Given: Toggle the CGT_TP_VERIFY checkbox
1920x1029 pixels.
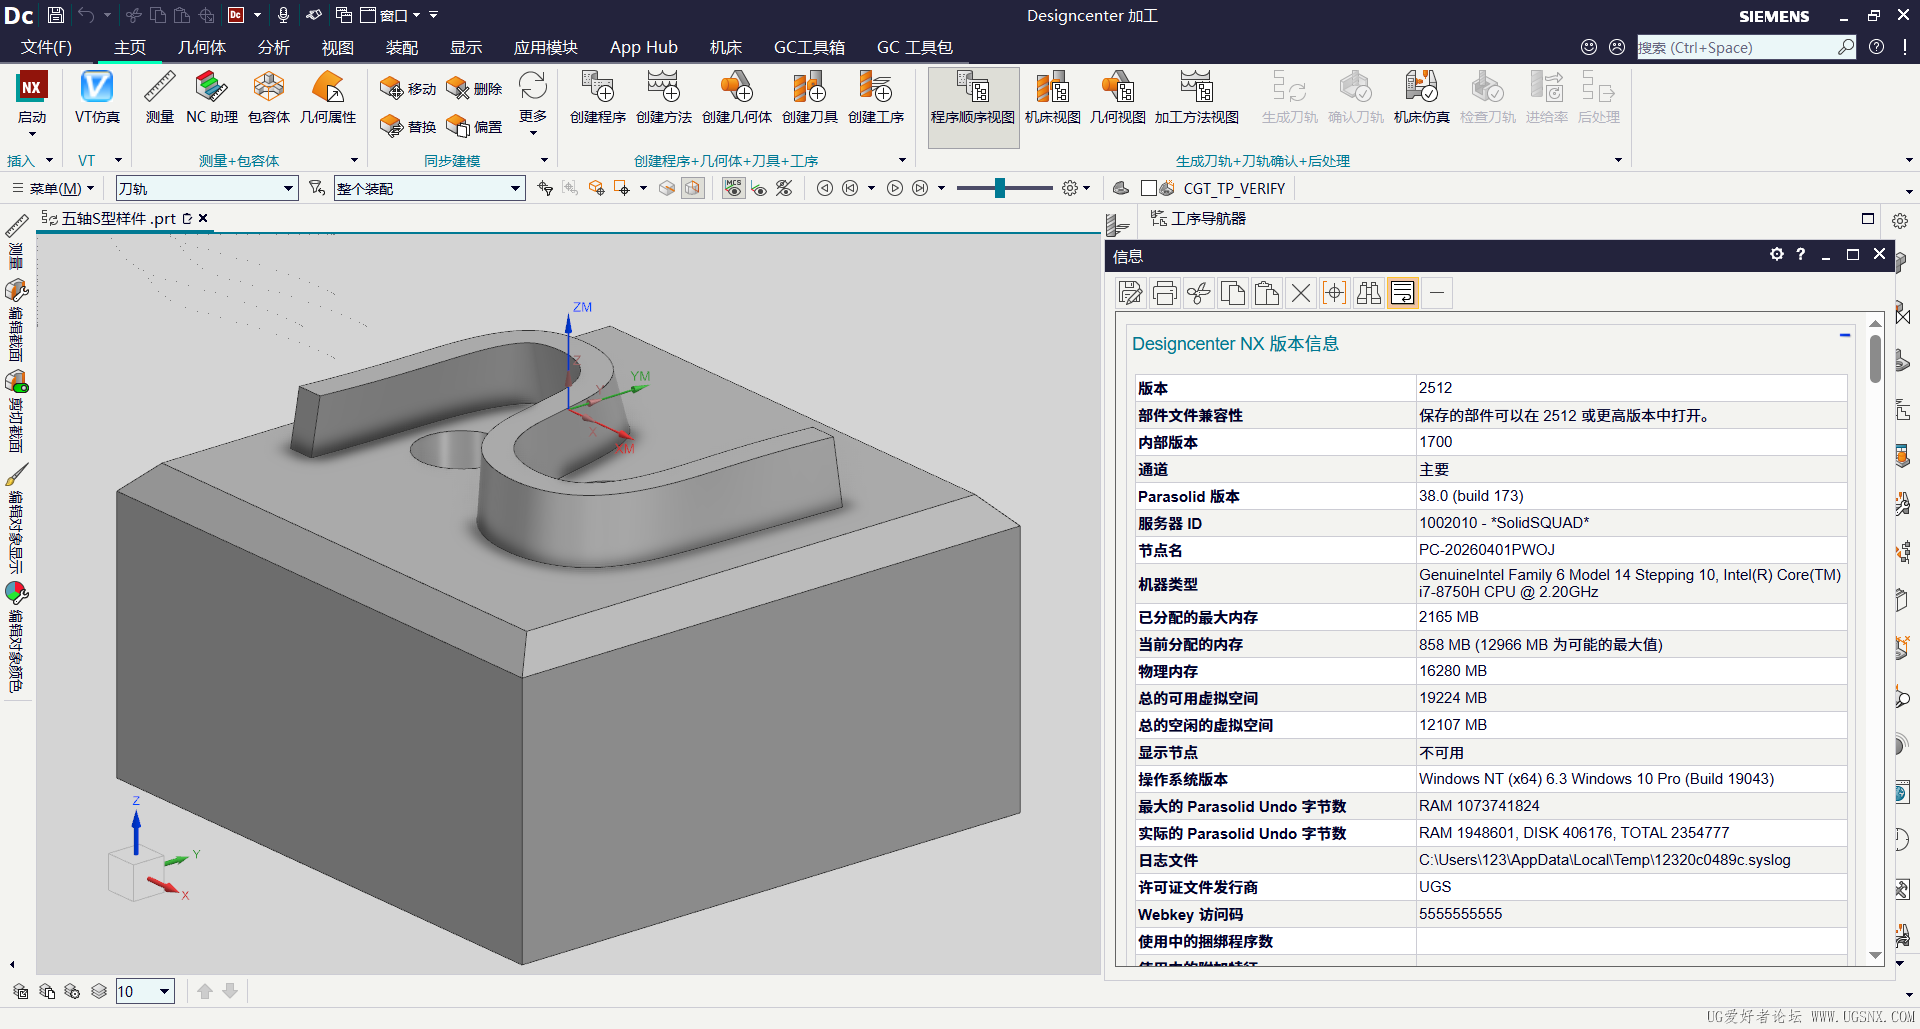Looking at the screenshot, I should coord(1149,188).
